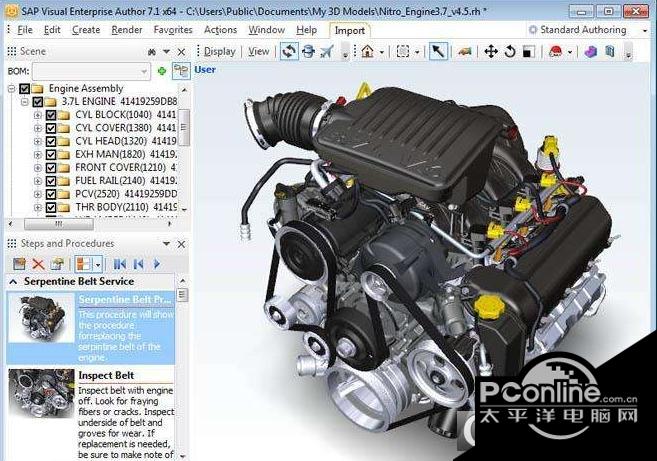Uncheck the Engine Assembly checkbox
The width and height of the screenshot is (657, 461).
point(24,88)
